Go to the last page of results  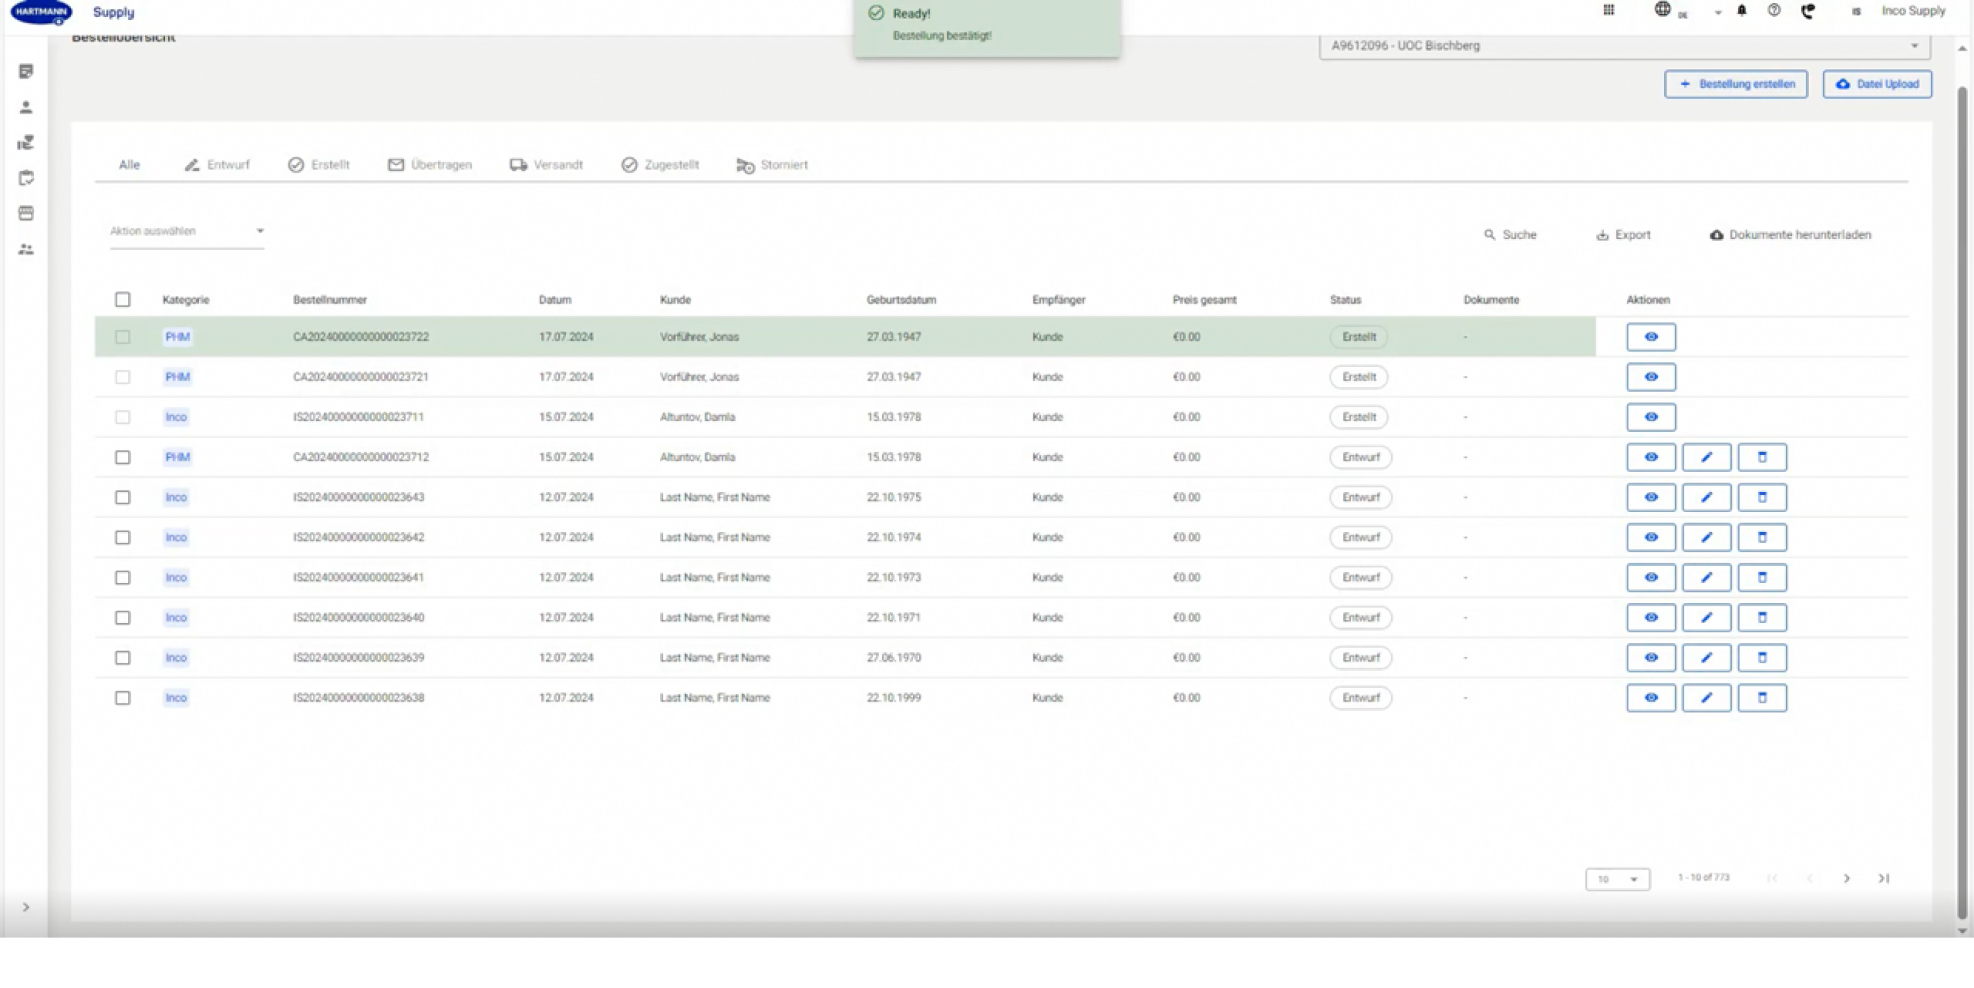1883,878
